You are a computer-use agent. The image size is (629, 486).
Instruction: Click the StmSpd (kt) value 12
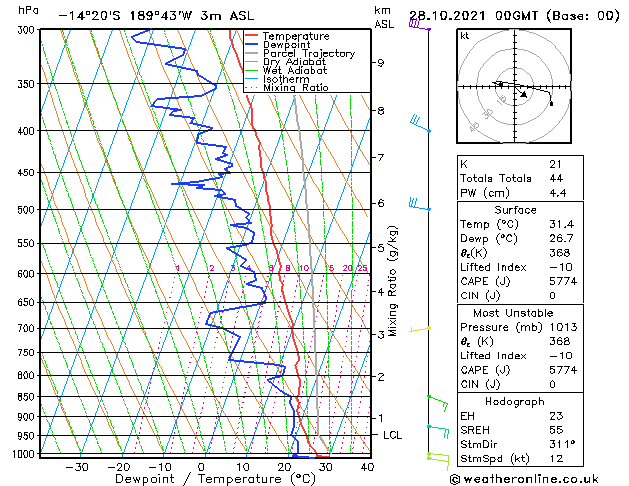click(556, 458)
